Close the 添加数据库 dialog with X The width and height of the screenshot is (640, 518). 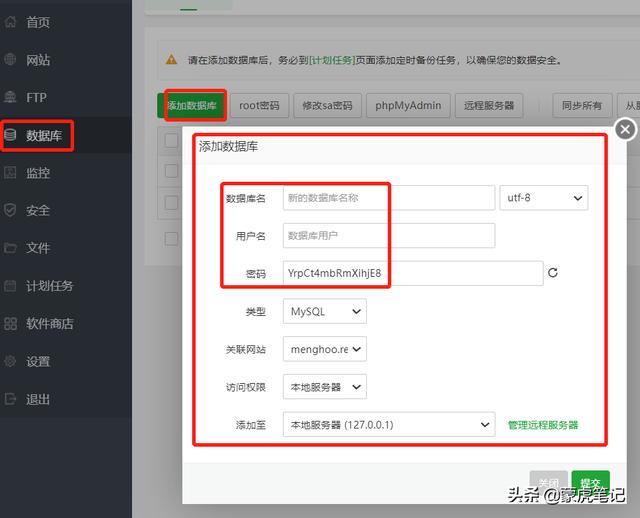tap(625, 130)
